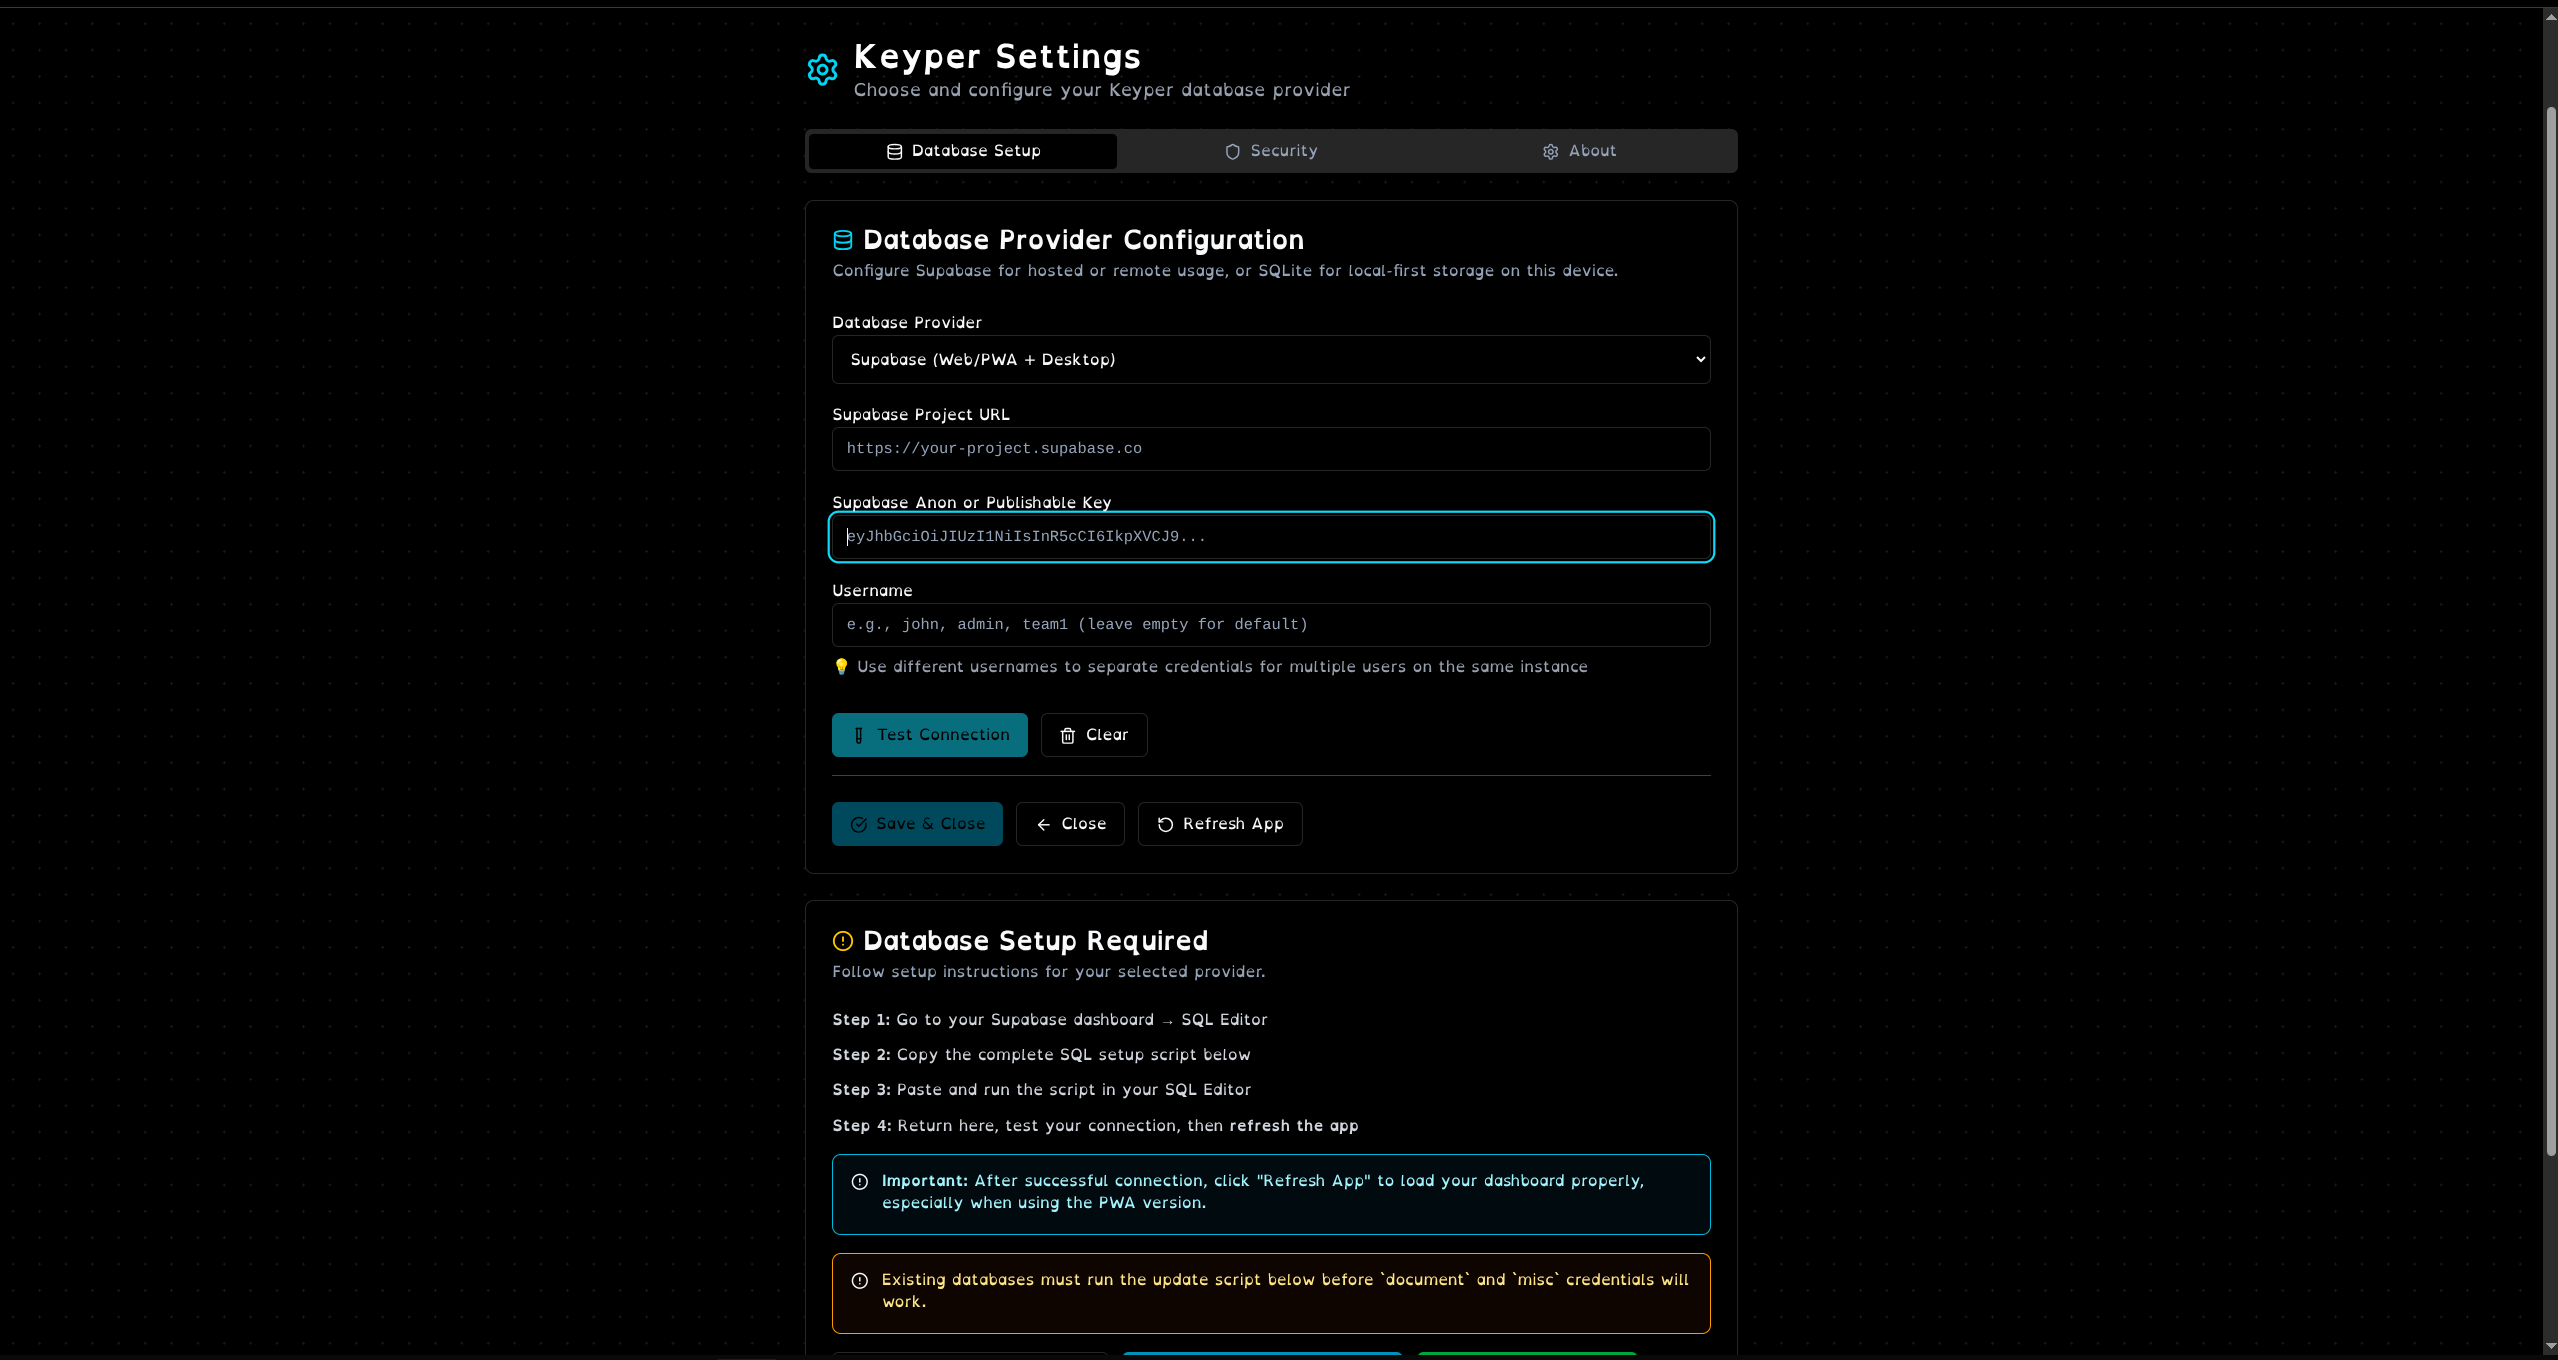The height and width of the screenshot is (1360, 2558).
Task: Click the 'Database Setup Required' heading
Action: pyautogui.click(x=1035, y=941)
